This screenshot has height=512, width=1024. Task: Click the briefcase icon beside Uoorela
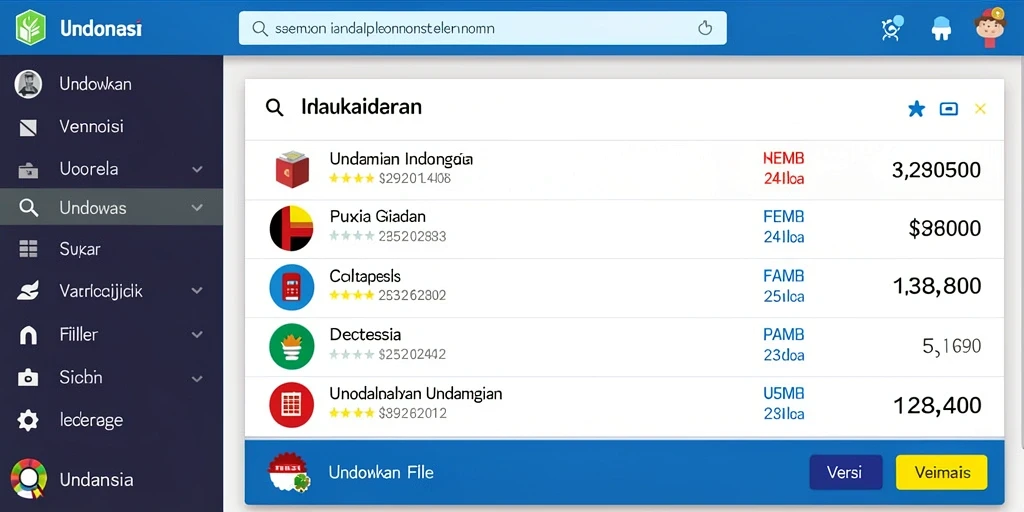[28, 170]
